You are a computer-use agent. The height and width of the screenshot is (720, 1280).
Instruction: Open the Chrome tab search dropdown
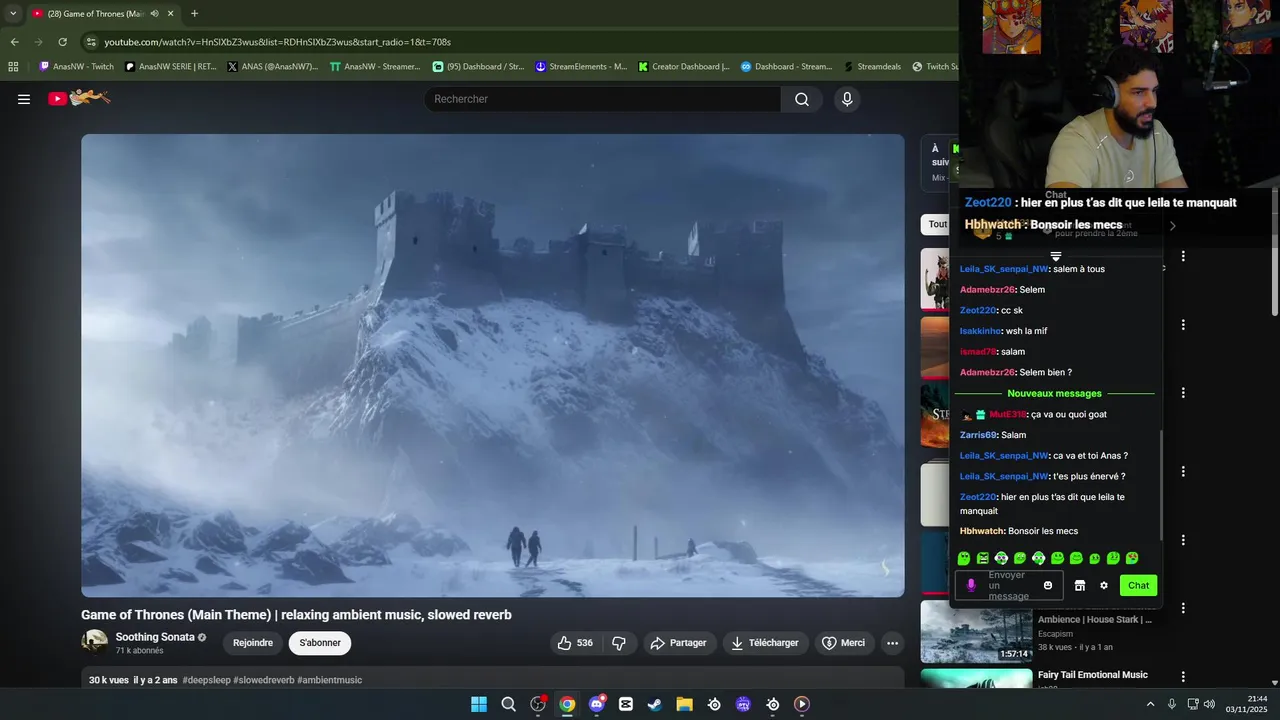(13, 14)
